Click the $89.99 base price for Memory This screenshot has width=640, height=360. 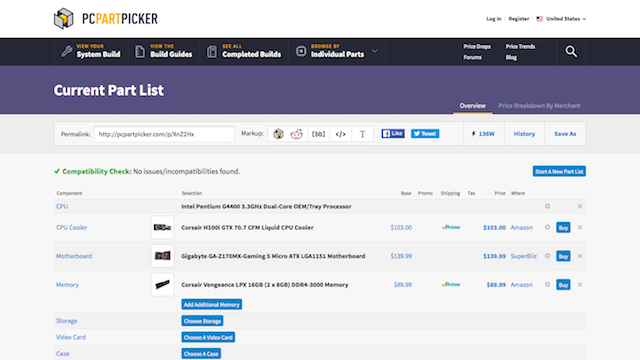[402, 284]
